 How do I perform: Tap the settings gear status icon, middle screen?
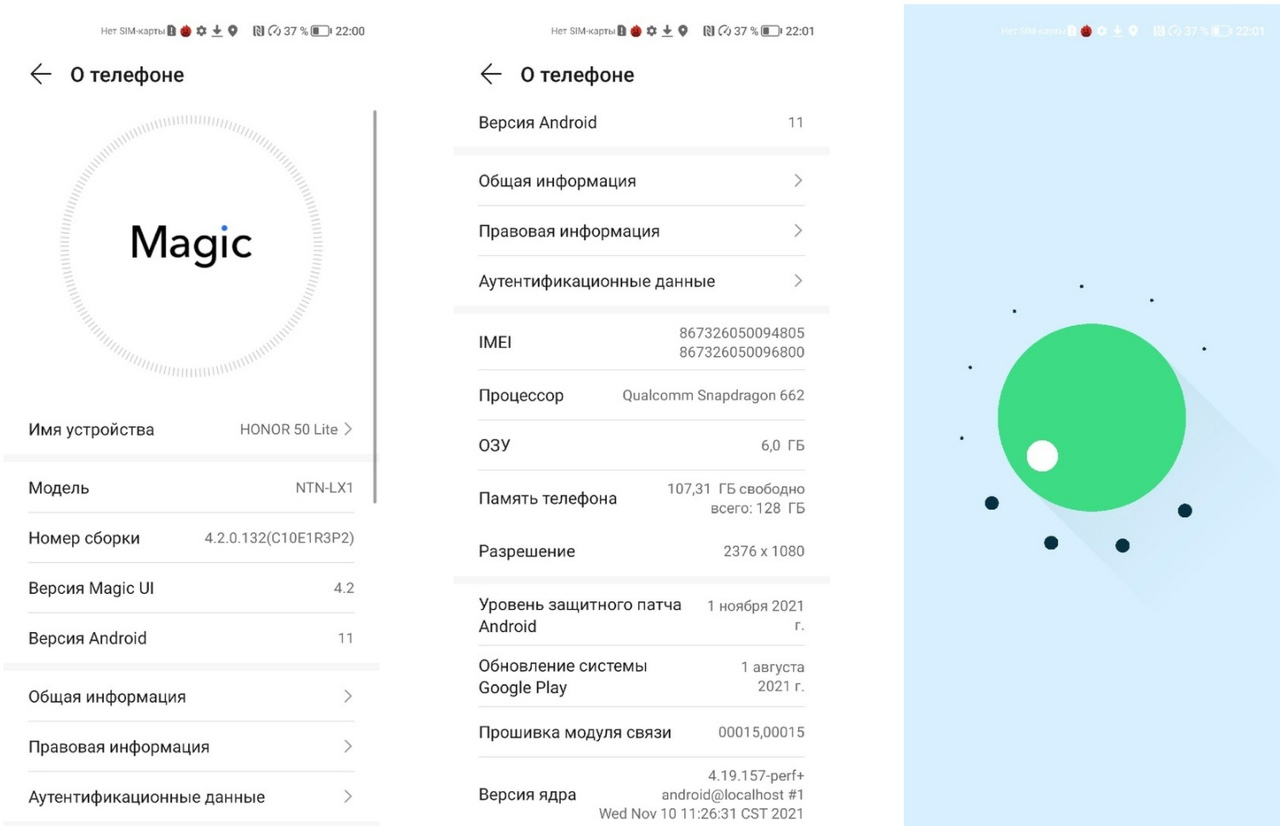click(x=651, y=31)
